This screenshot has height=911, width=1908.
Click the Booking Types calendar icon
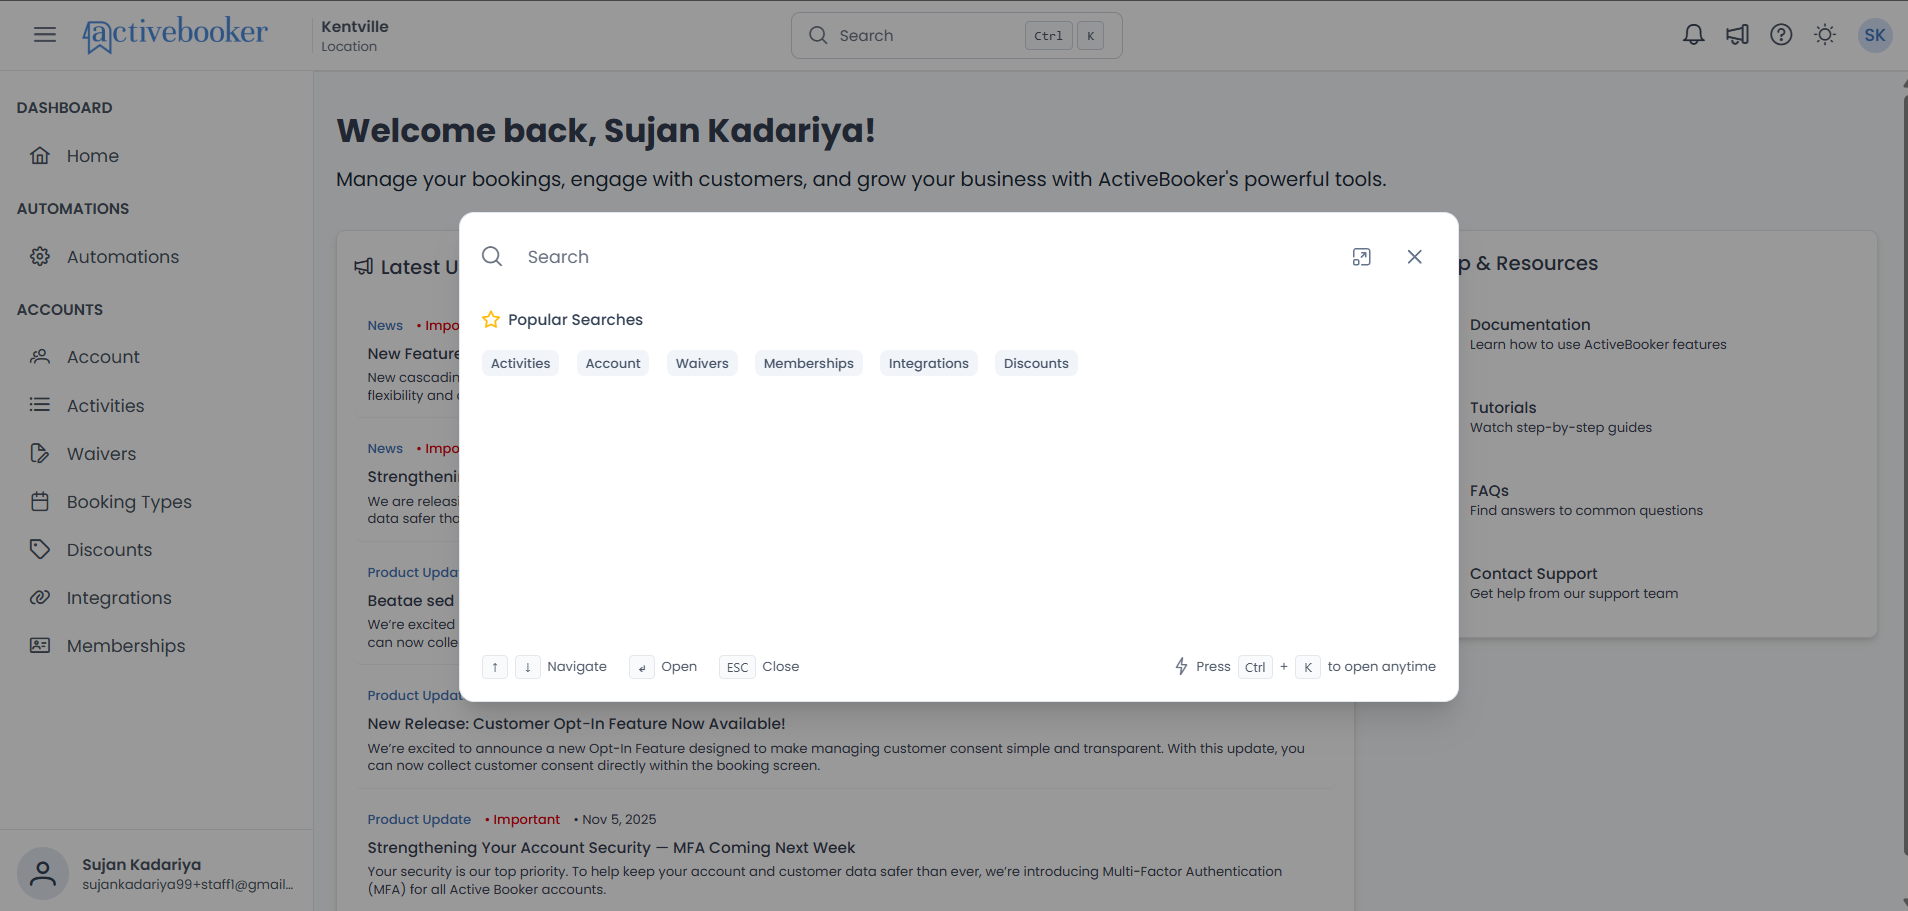[x=40, y=501]
